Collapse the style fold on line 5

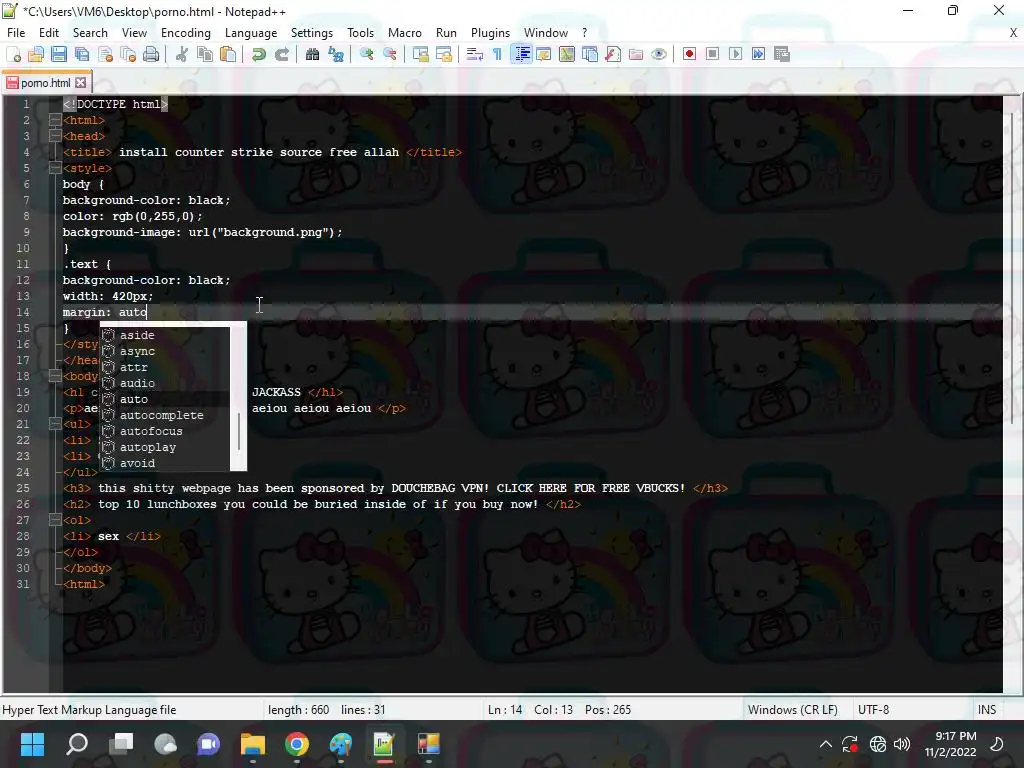55,168
